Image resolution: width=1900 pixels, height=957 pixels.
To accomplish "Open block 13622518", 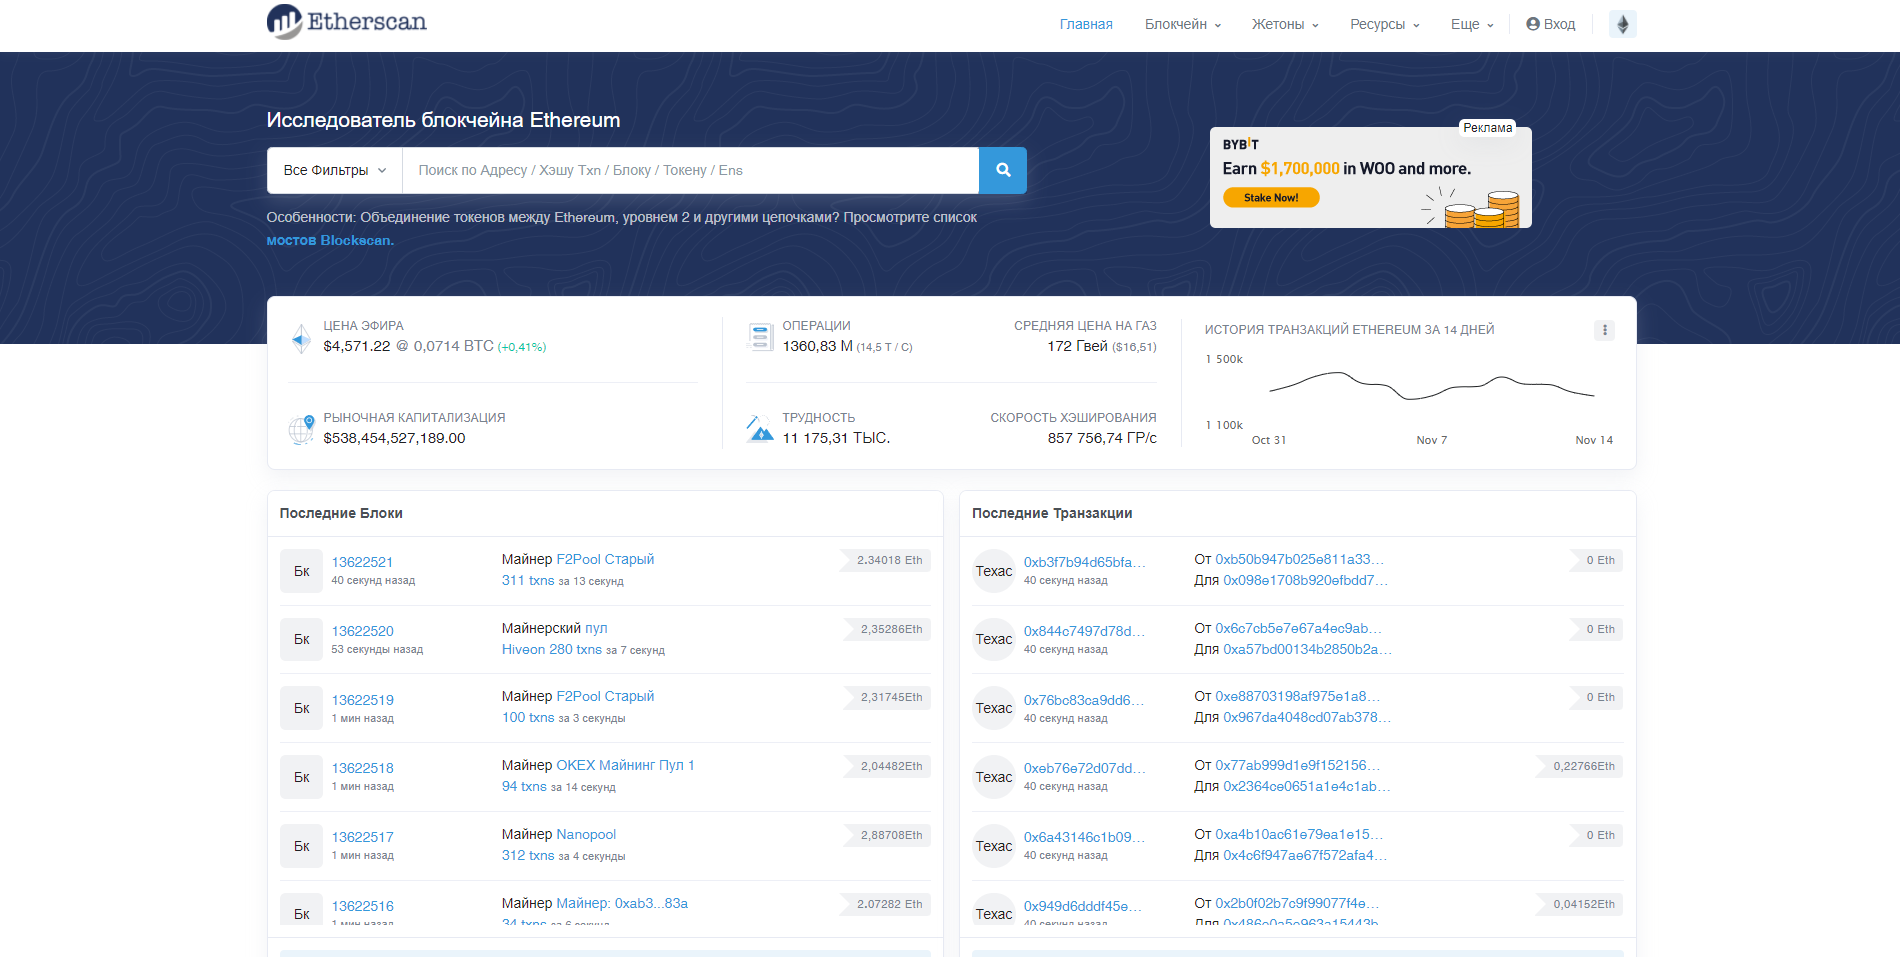I will 362,768.
